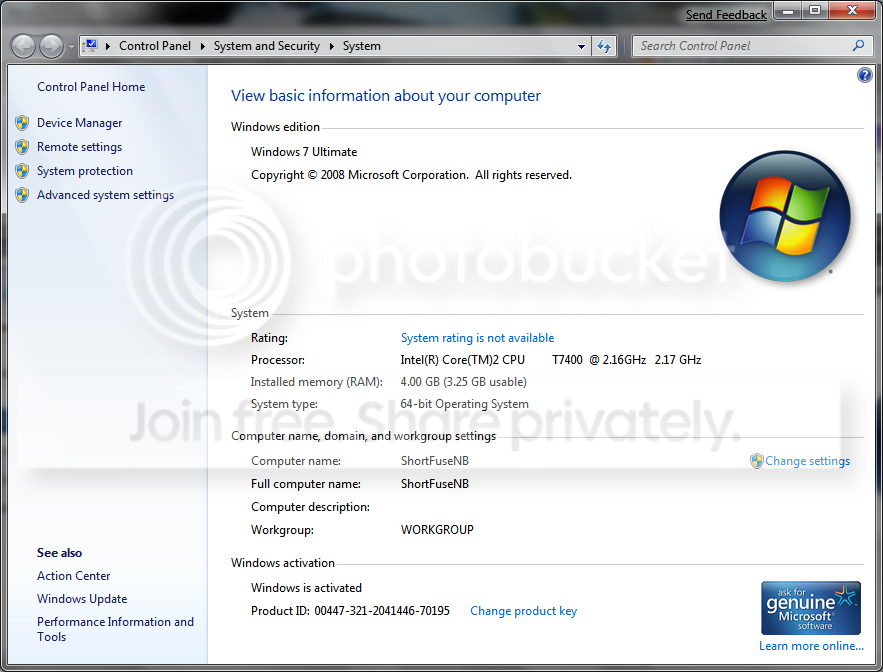Viewport: 883px width, 672px height.
Task: Open Help with the question mark icon
Action: tap(864, 74)
